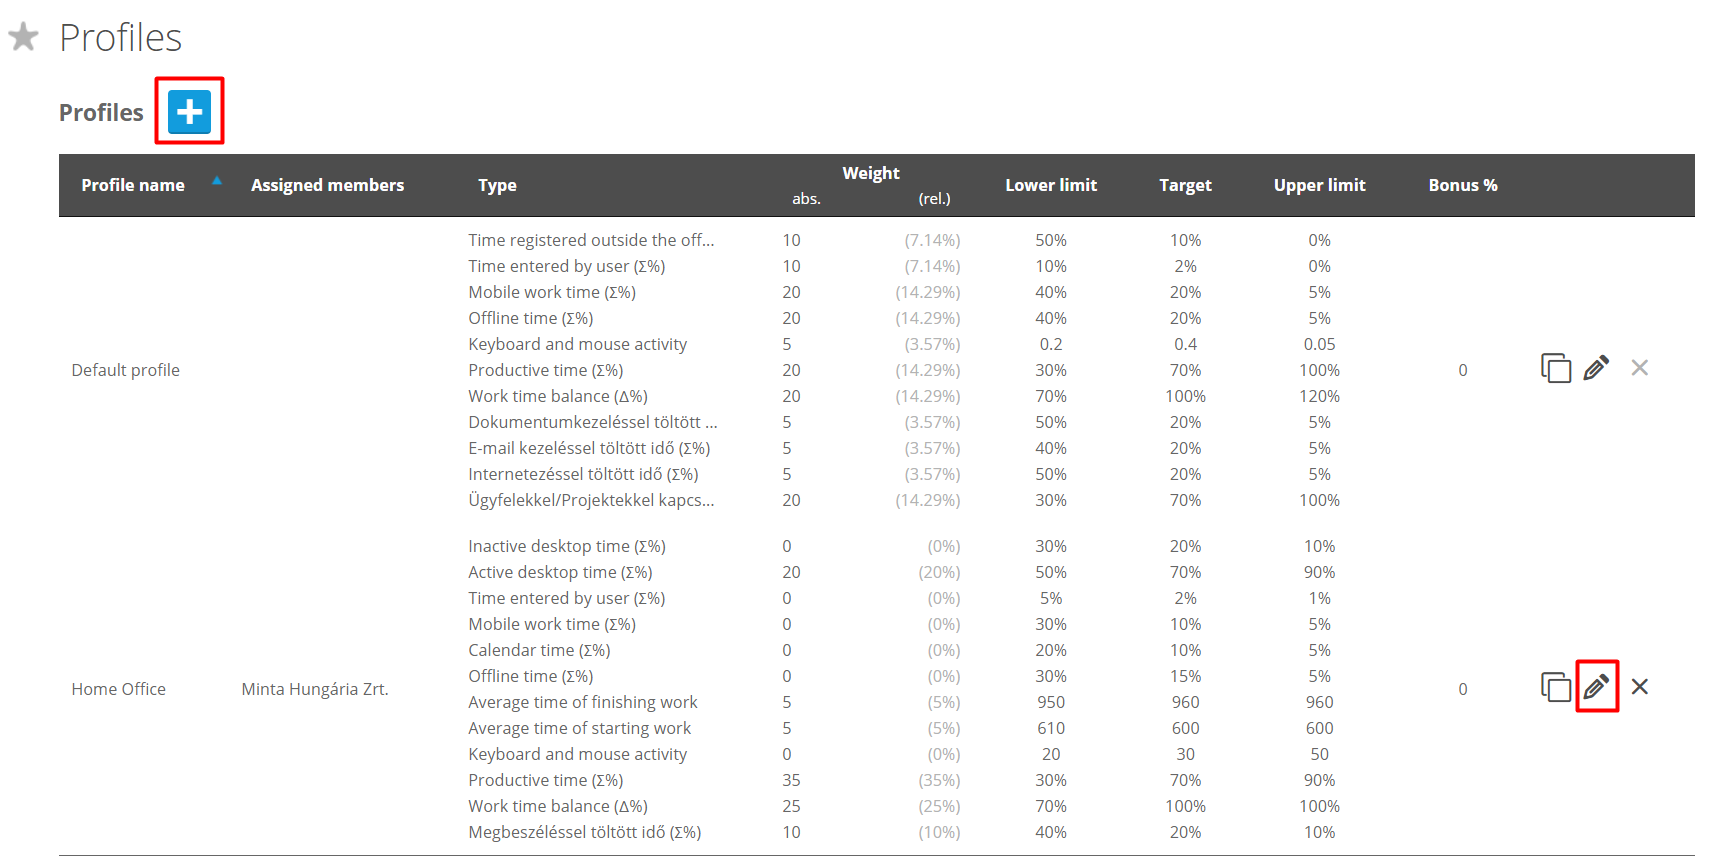The image size is (1724, 856).
Task: Duplicate the Home Office profile
Action: pyautogui.click(x=1555, y=687)
